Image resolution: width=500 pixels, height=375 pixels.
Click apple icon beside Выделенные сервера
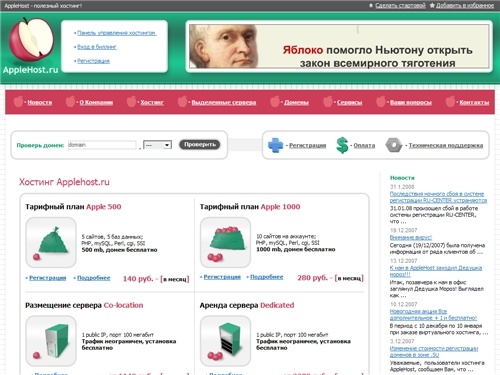click(182, 101)
